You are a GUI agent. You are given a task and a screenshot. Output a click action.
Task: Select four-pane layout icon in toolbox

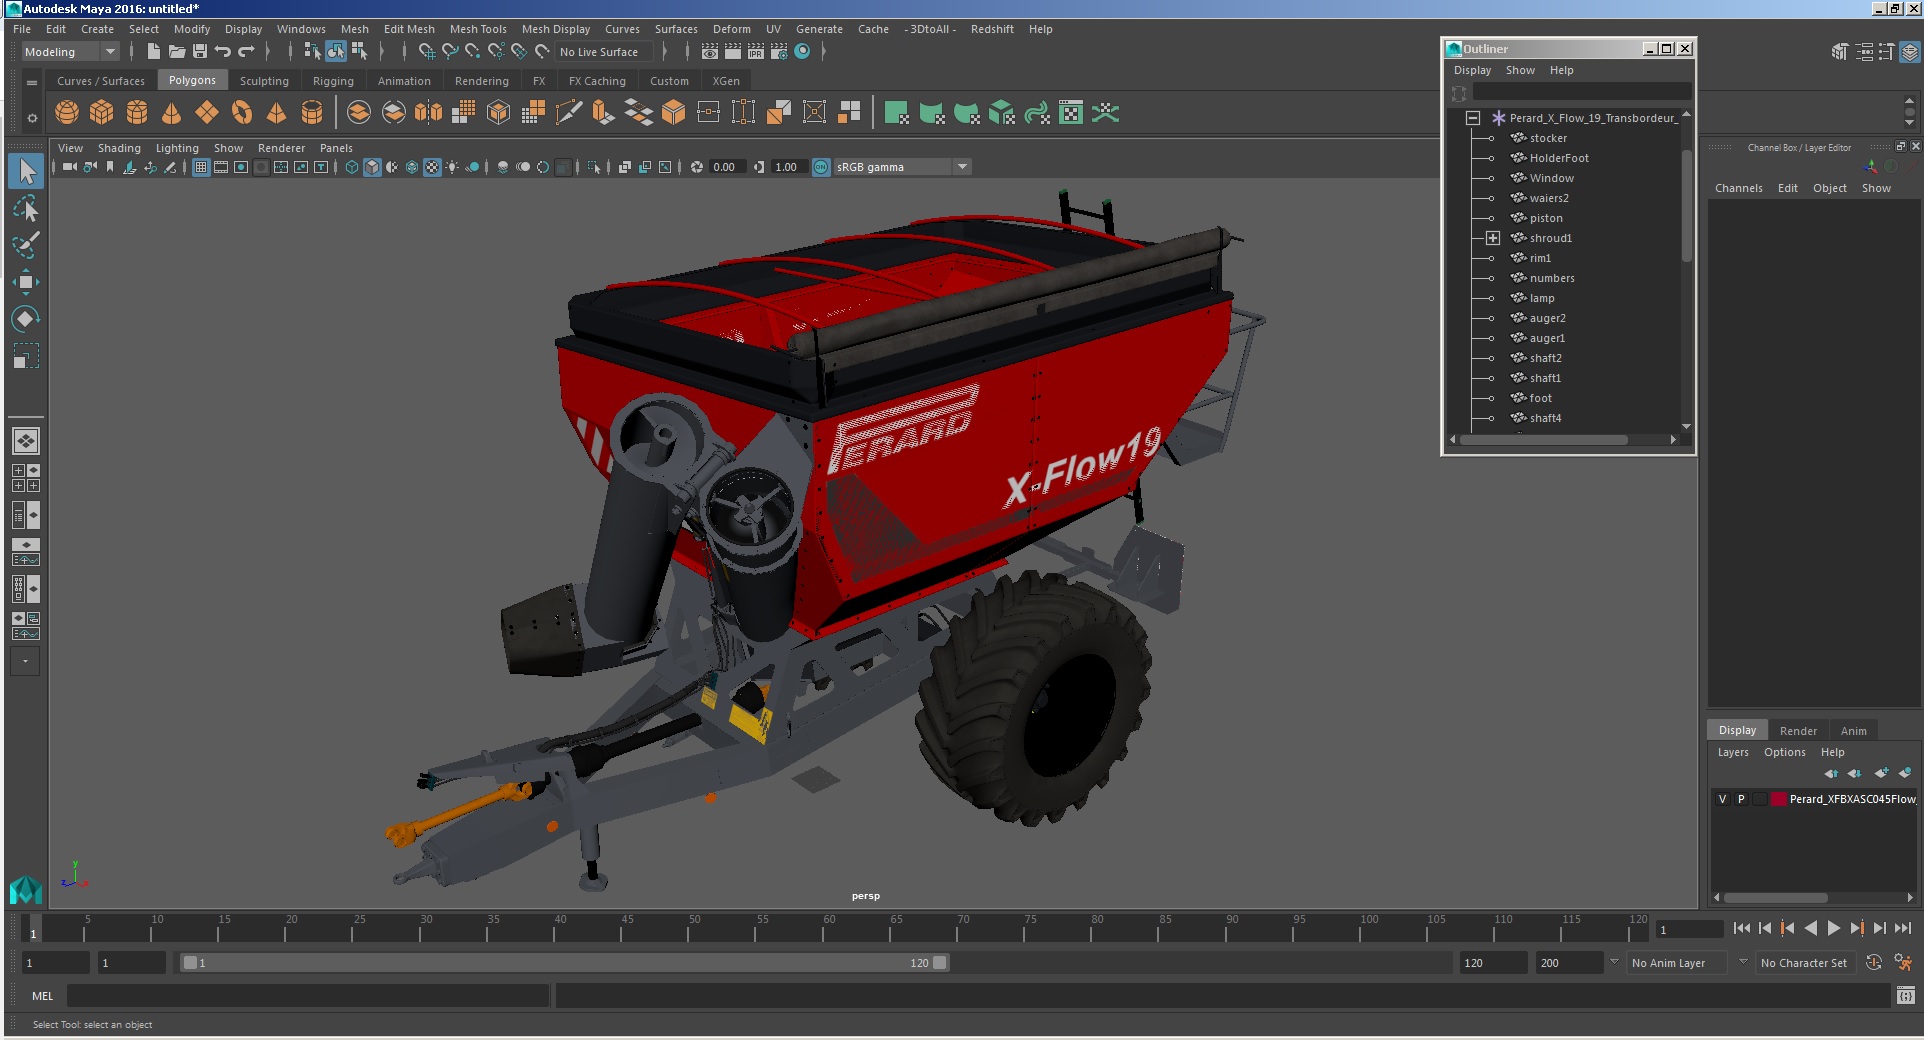(26, 478)
